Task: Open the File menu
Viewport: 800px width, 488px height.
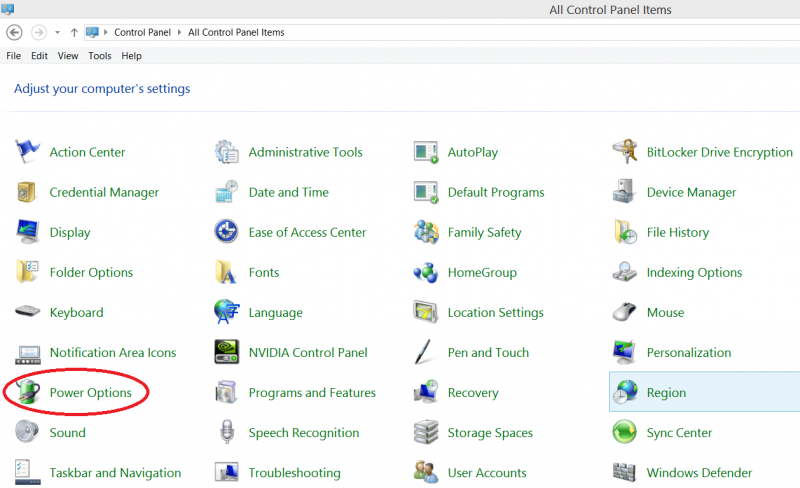Action: 13,56
